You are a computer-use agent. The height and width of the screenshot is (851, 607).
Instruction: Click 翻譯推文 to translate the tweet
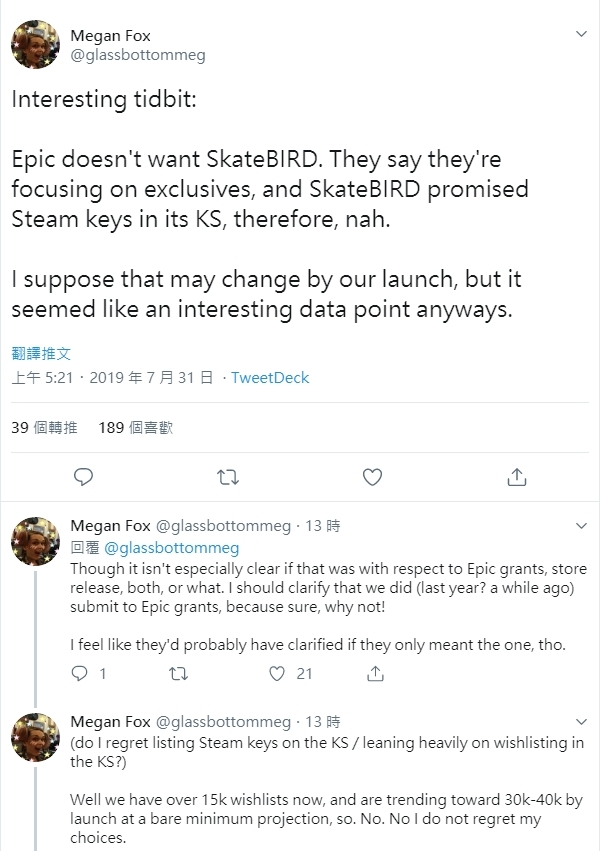tap(41, 354)
